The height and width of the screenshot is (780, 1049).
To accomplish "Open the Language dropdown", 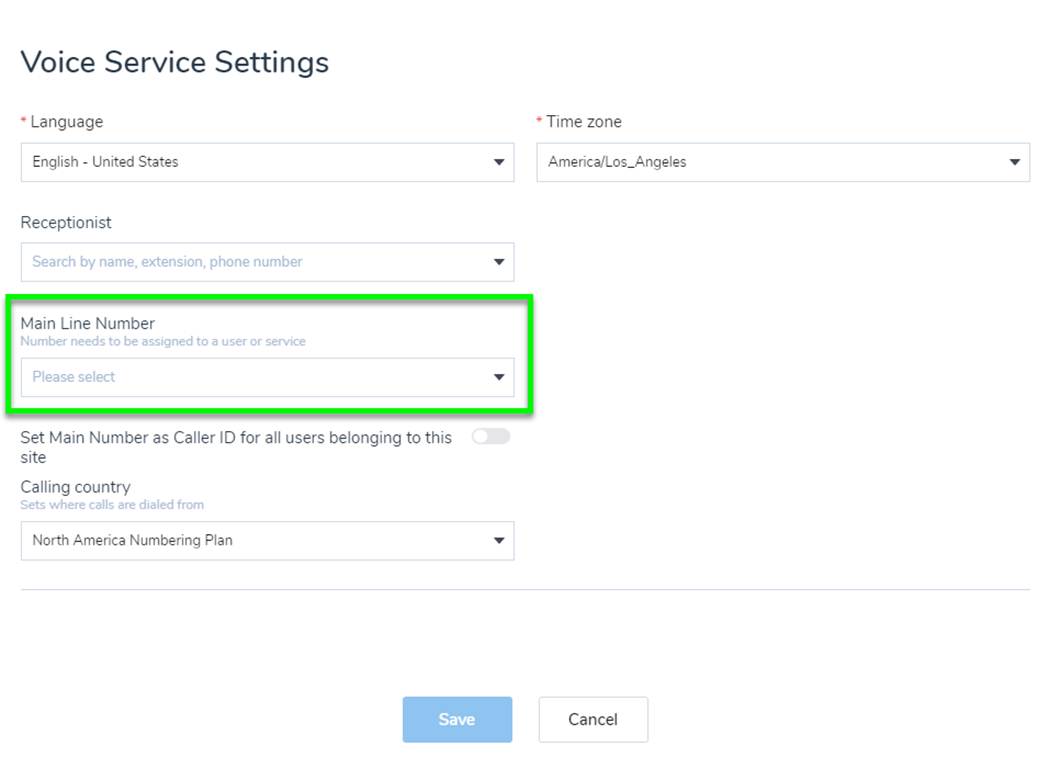I will (267, 162).
